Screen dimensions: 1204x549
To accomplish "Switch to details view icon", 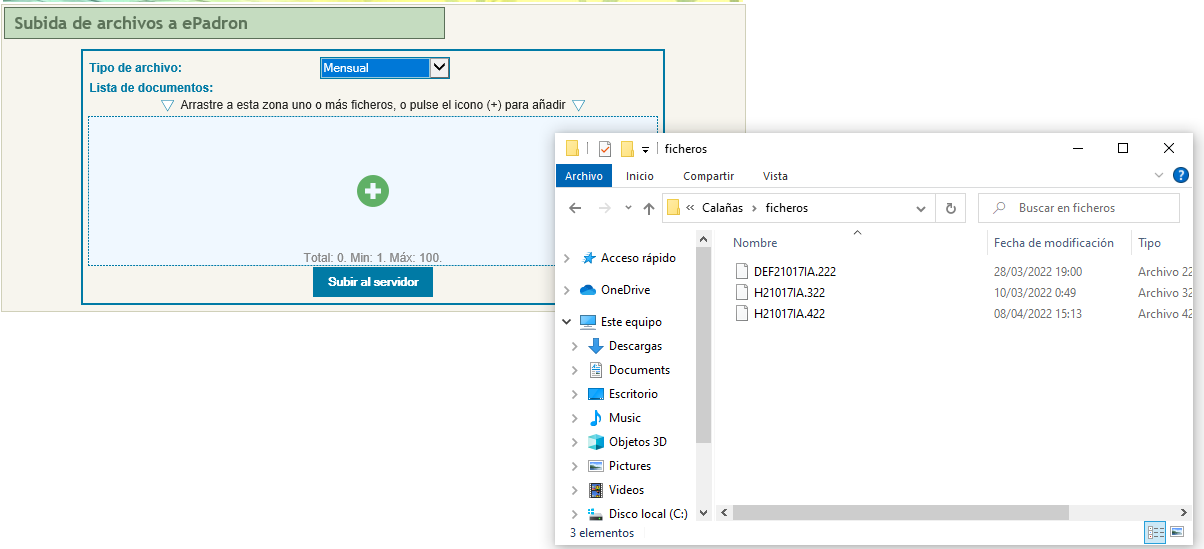I will [x=1156, y=532].
